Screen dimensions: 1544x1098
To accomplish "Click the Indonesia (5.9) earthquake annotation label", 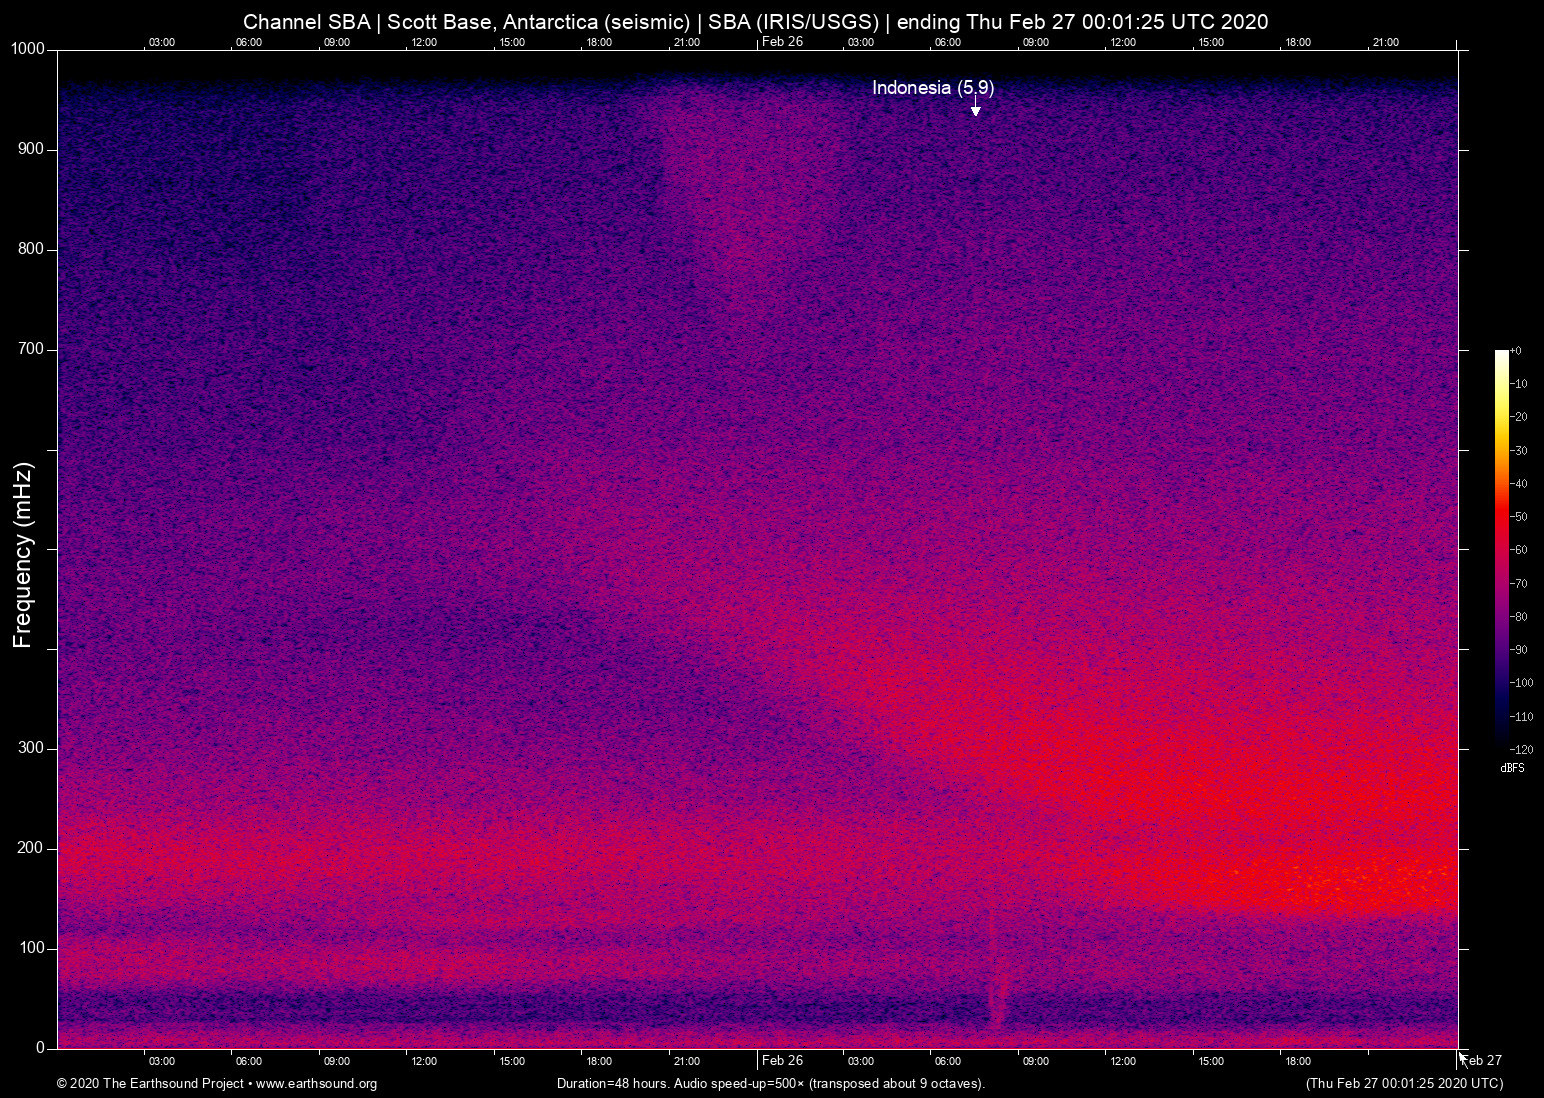I will click(933, 88).
